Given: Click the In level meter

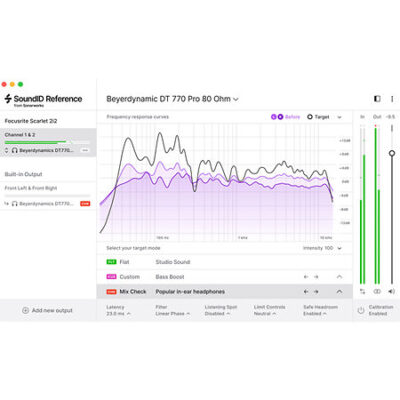Looking at the screenshot, I should (362, 204).
